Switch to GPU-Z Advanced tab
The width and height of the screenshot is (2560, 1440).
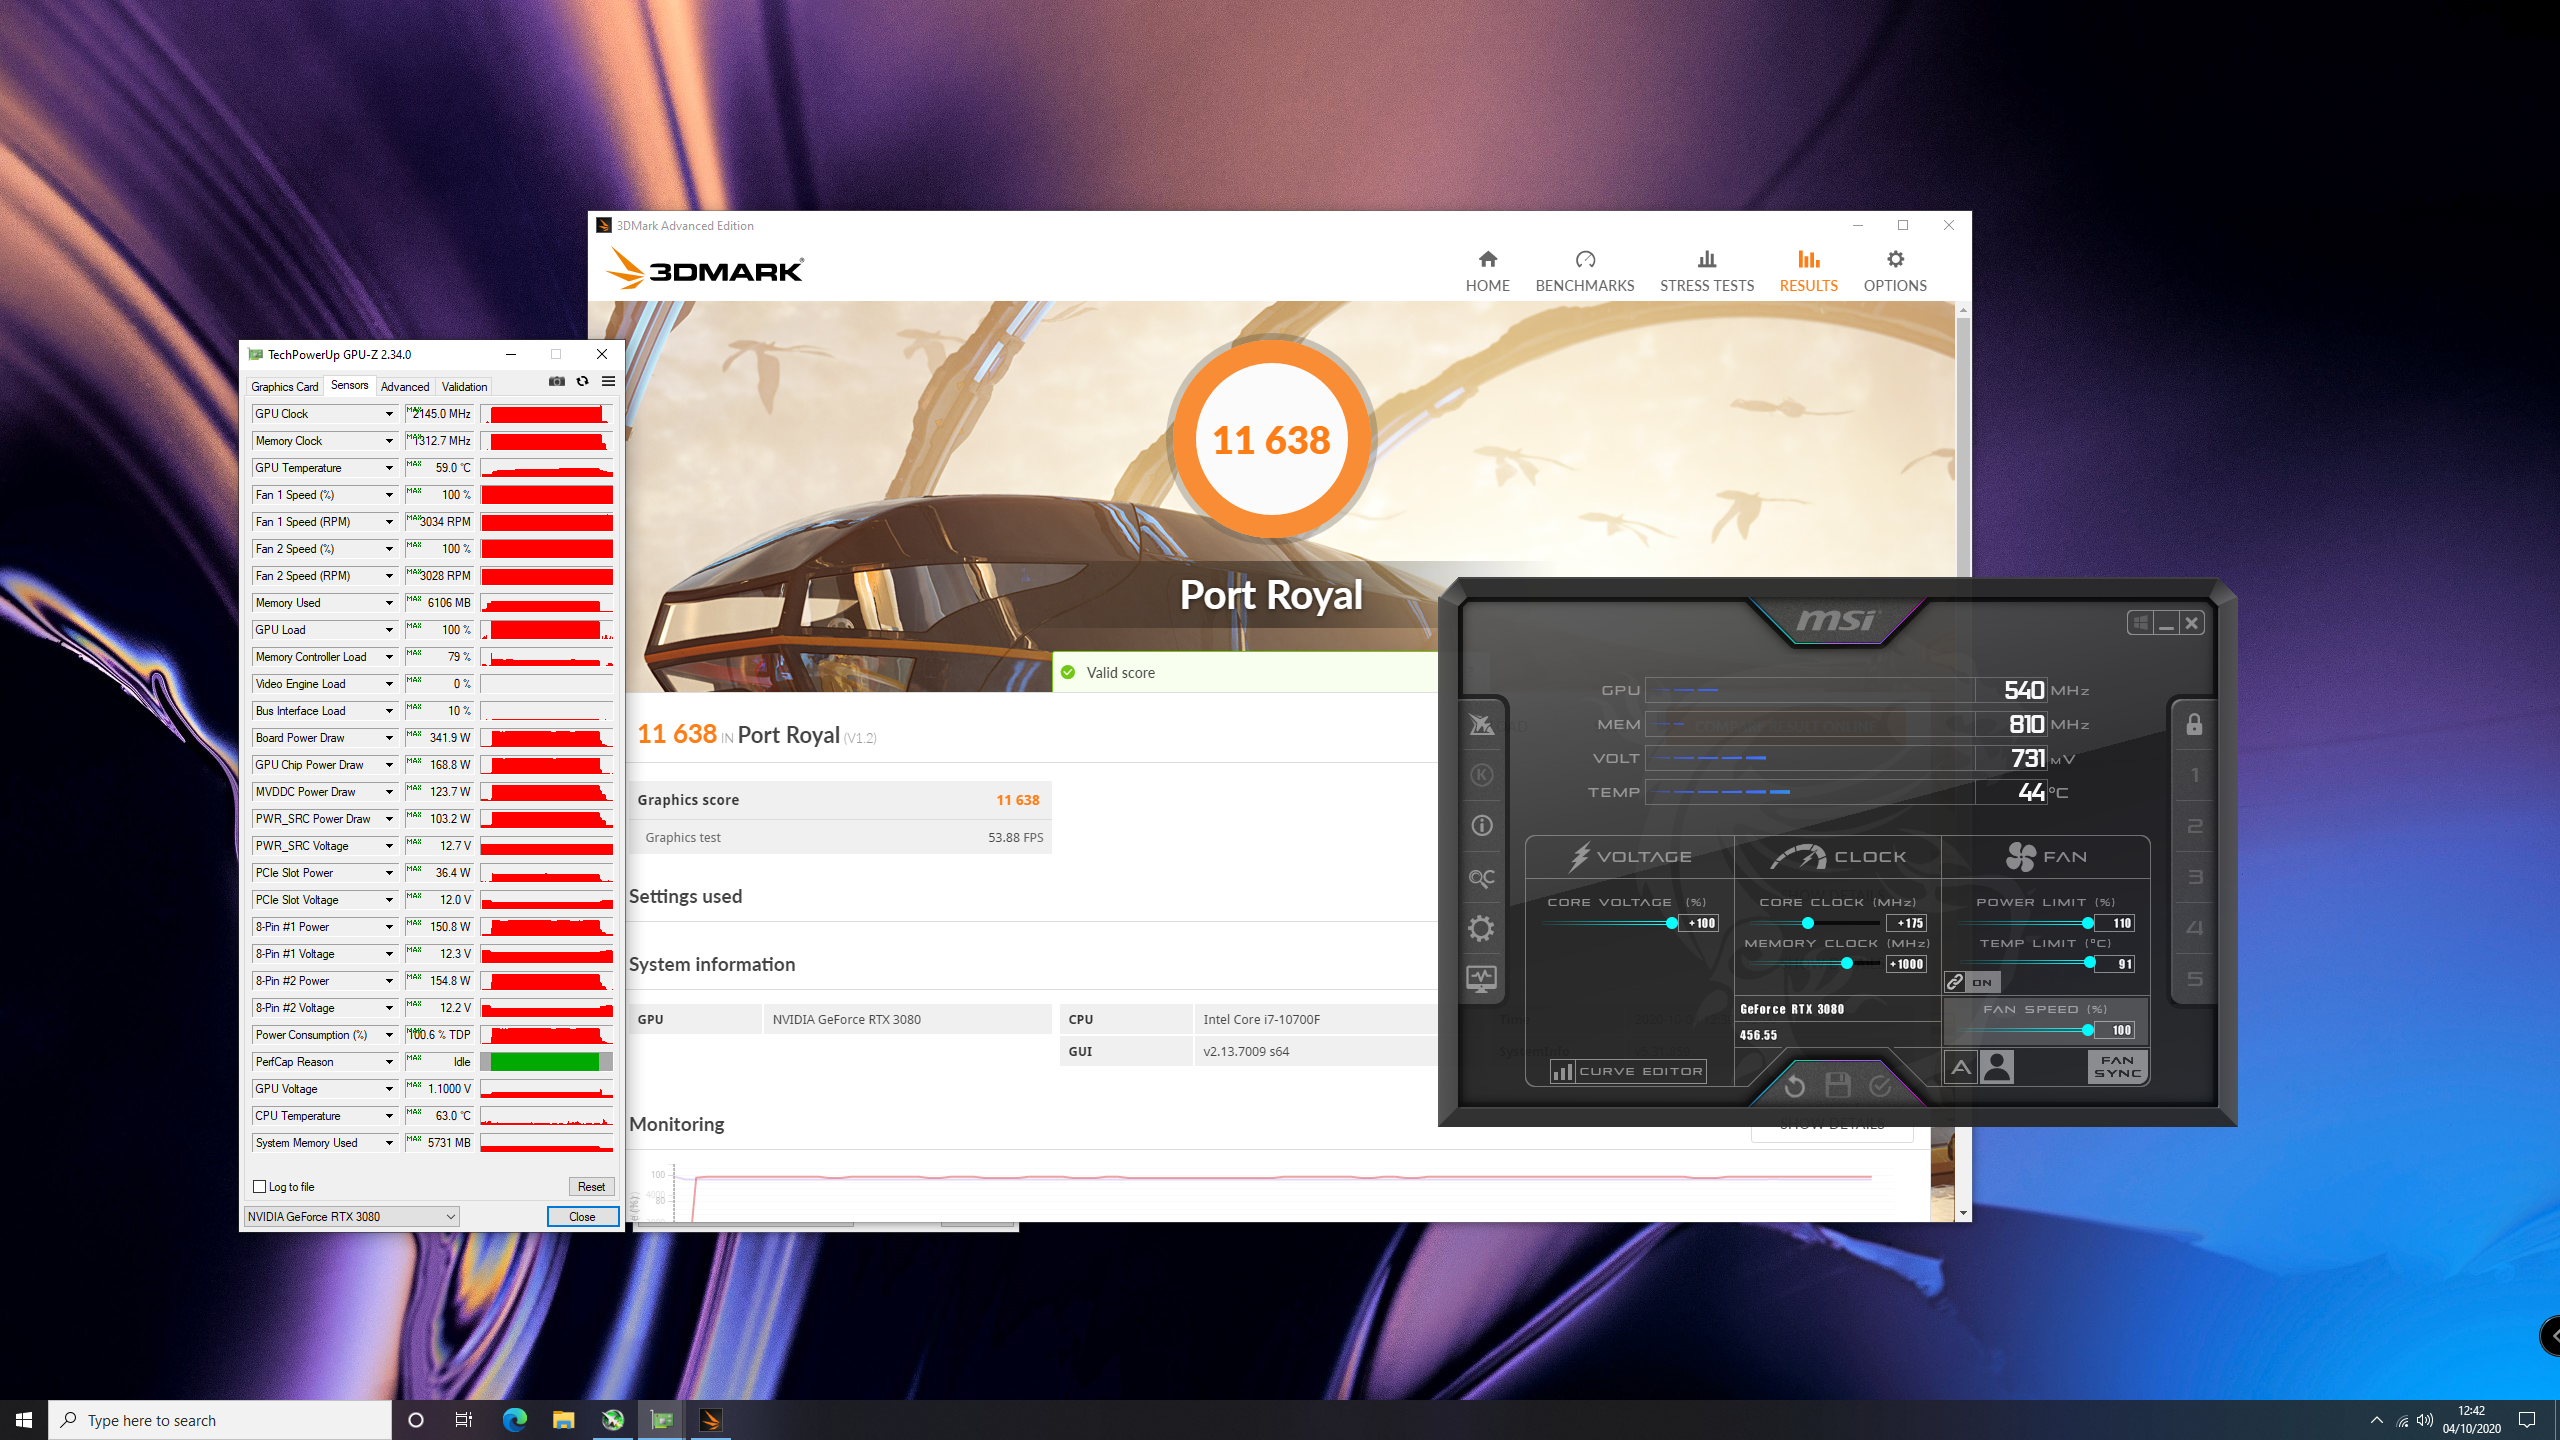coord(405,386)
